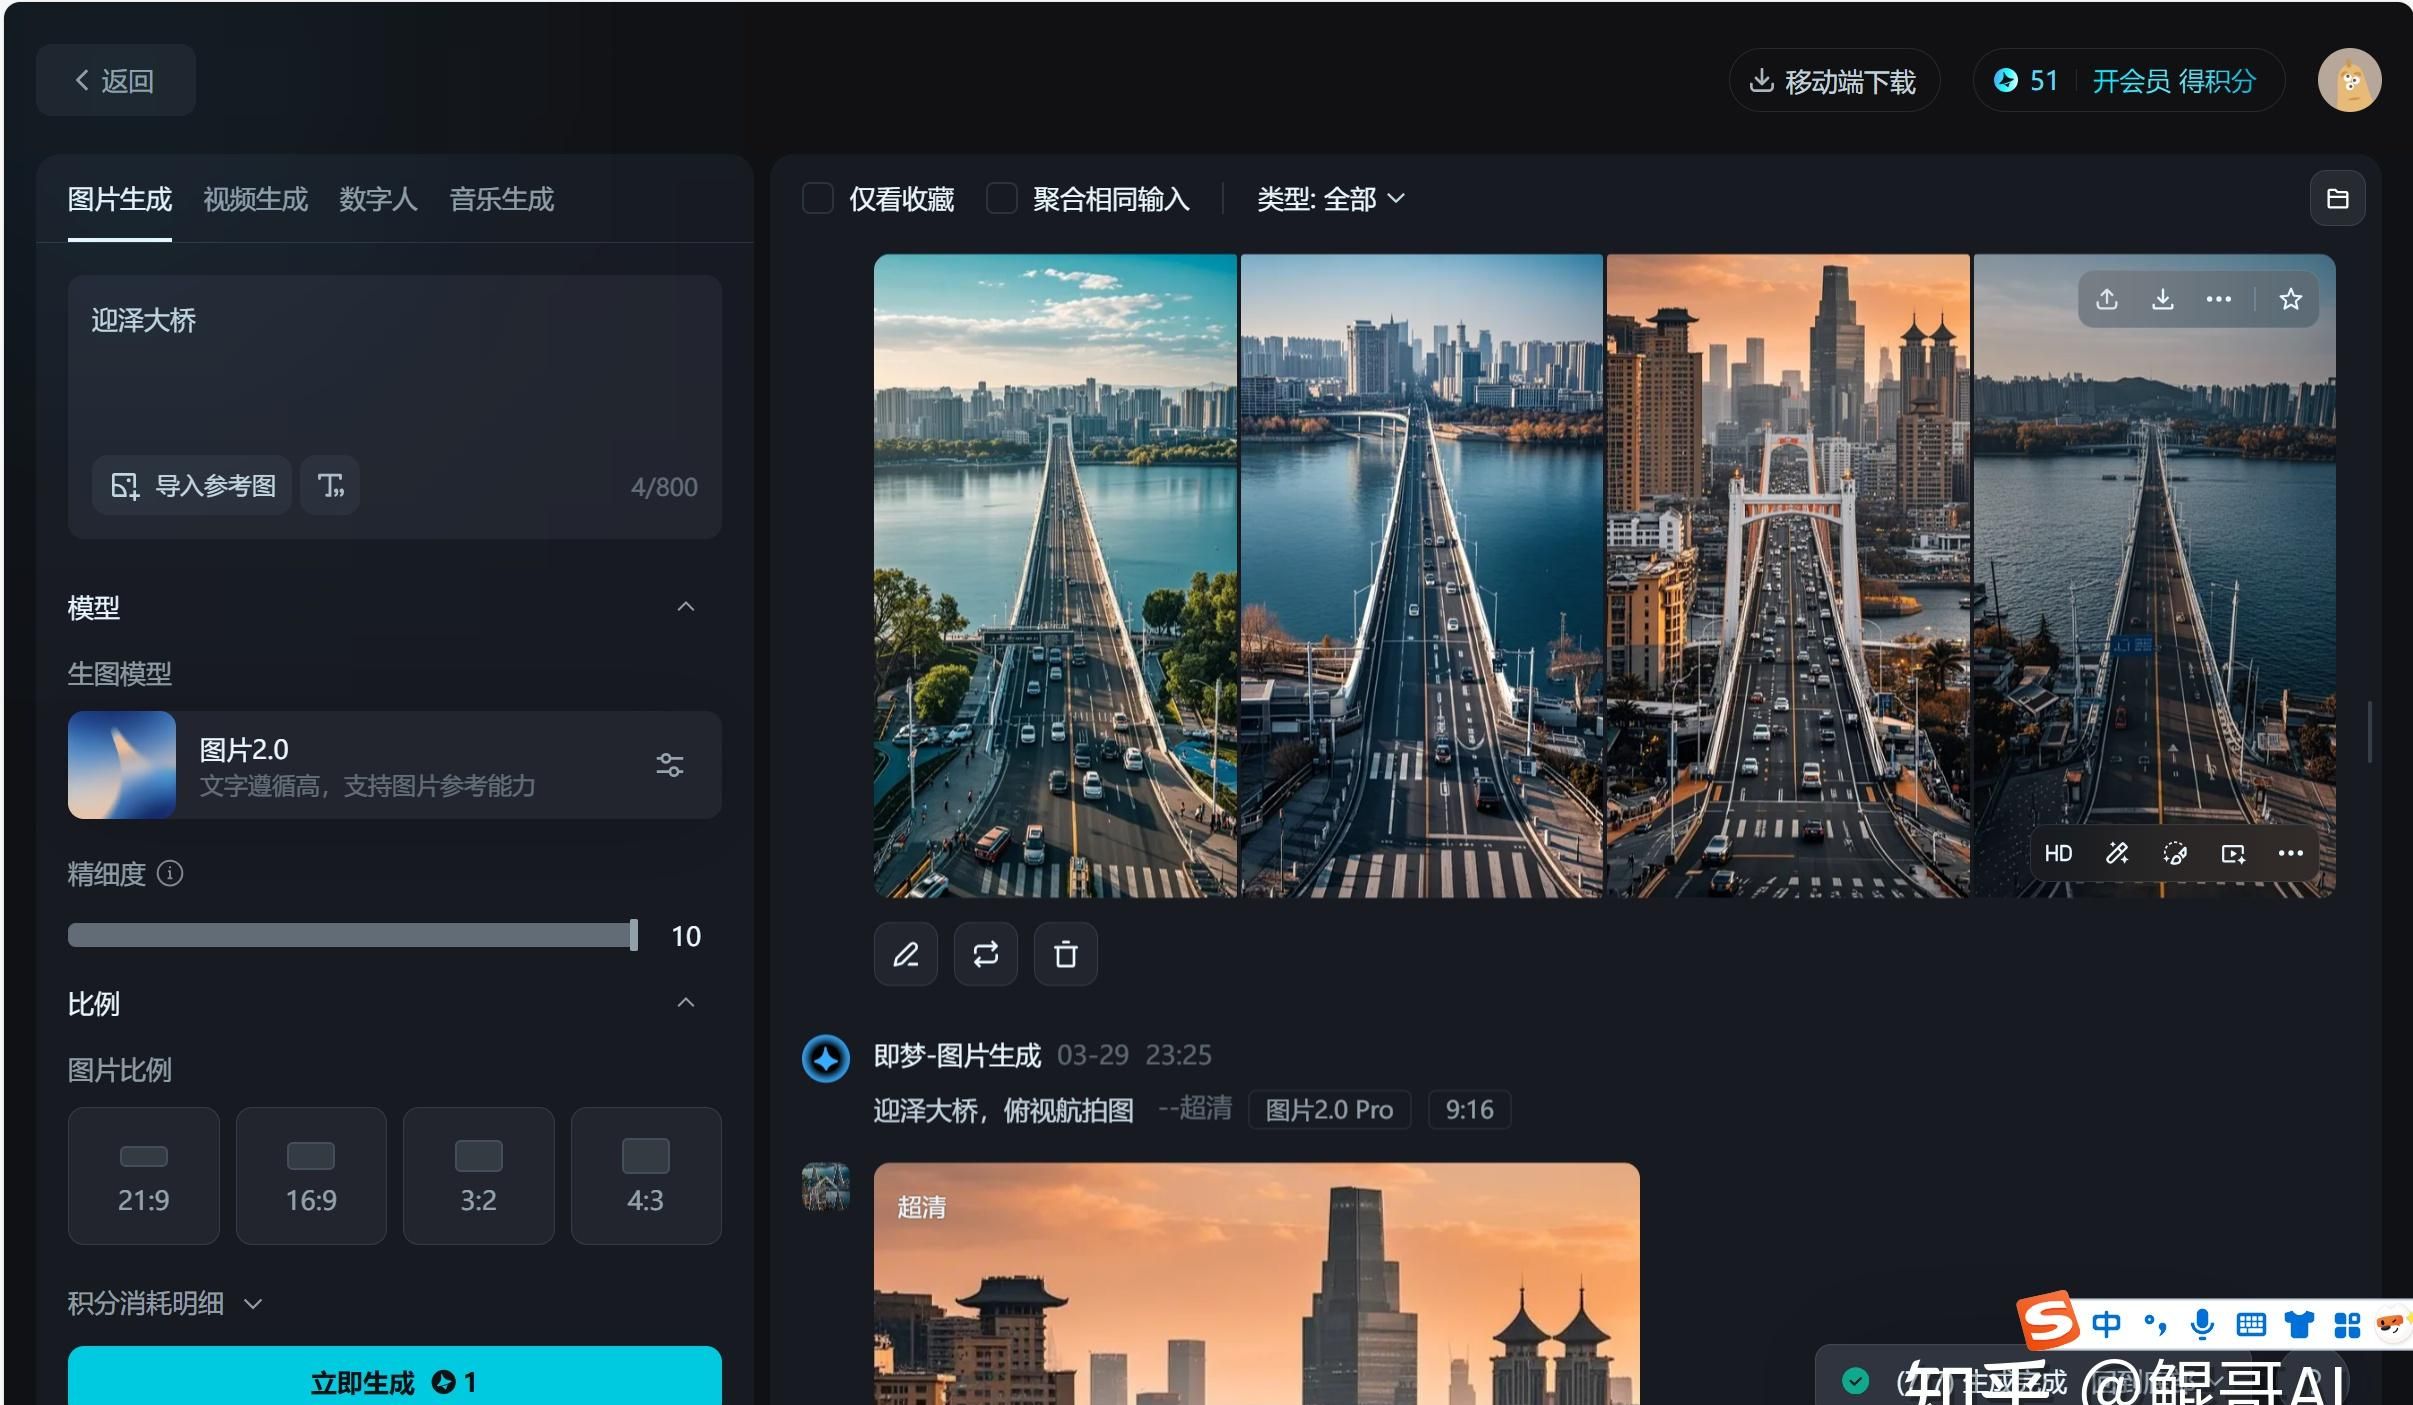Screen dimensions: 2413x1405
Task: Open the folder icon at top right
Action: [2337, 199]
